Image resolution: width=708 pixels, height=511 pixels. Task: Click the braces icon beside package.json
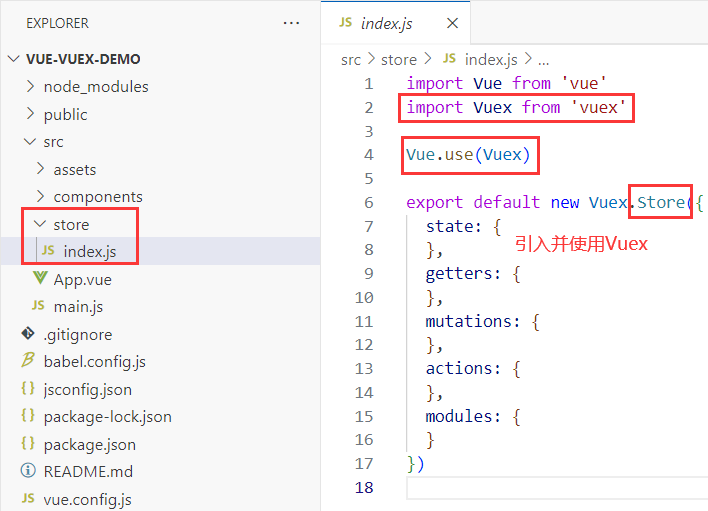28,443
